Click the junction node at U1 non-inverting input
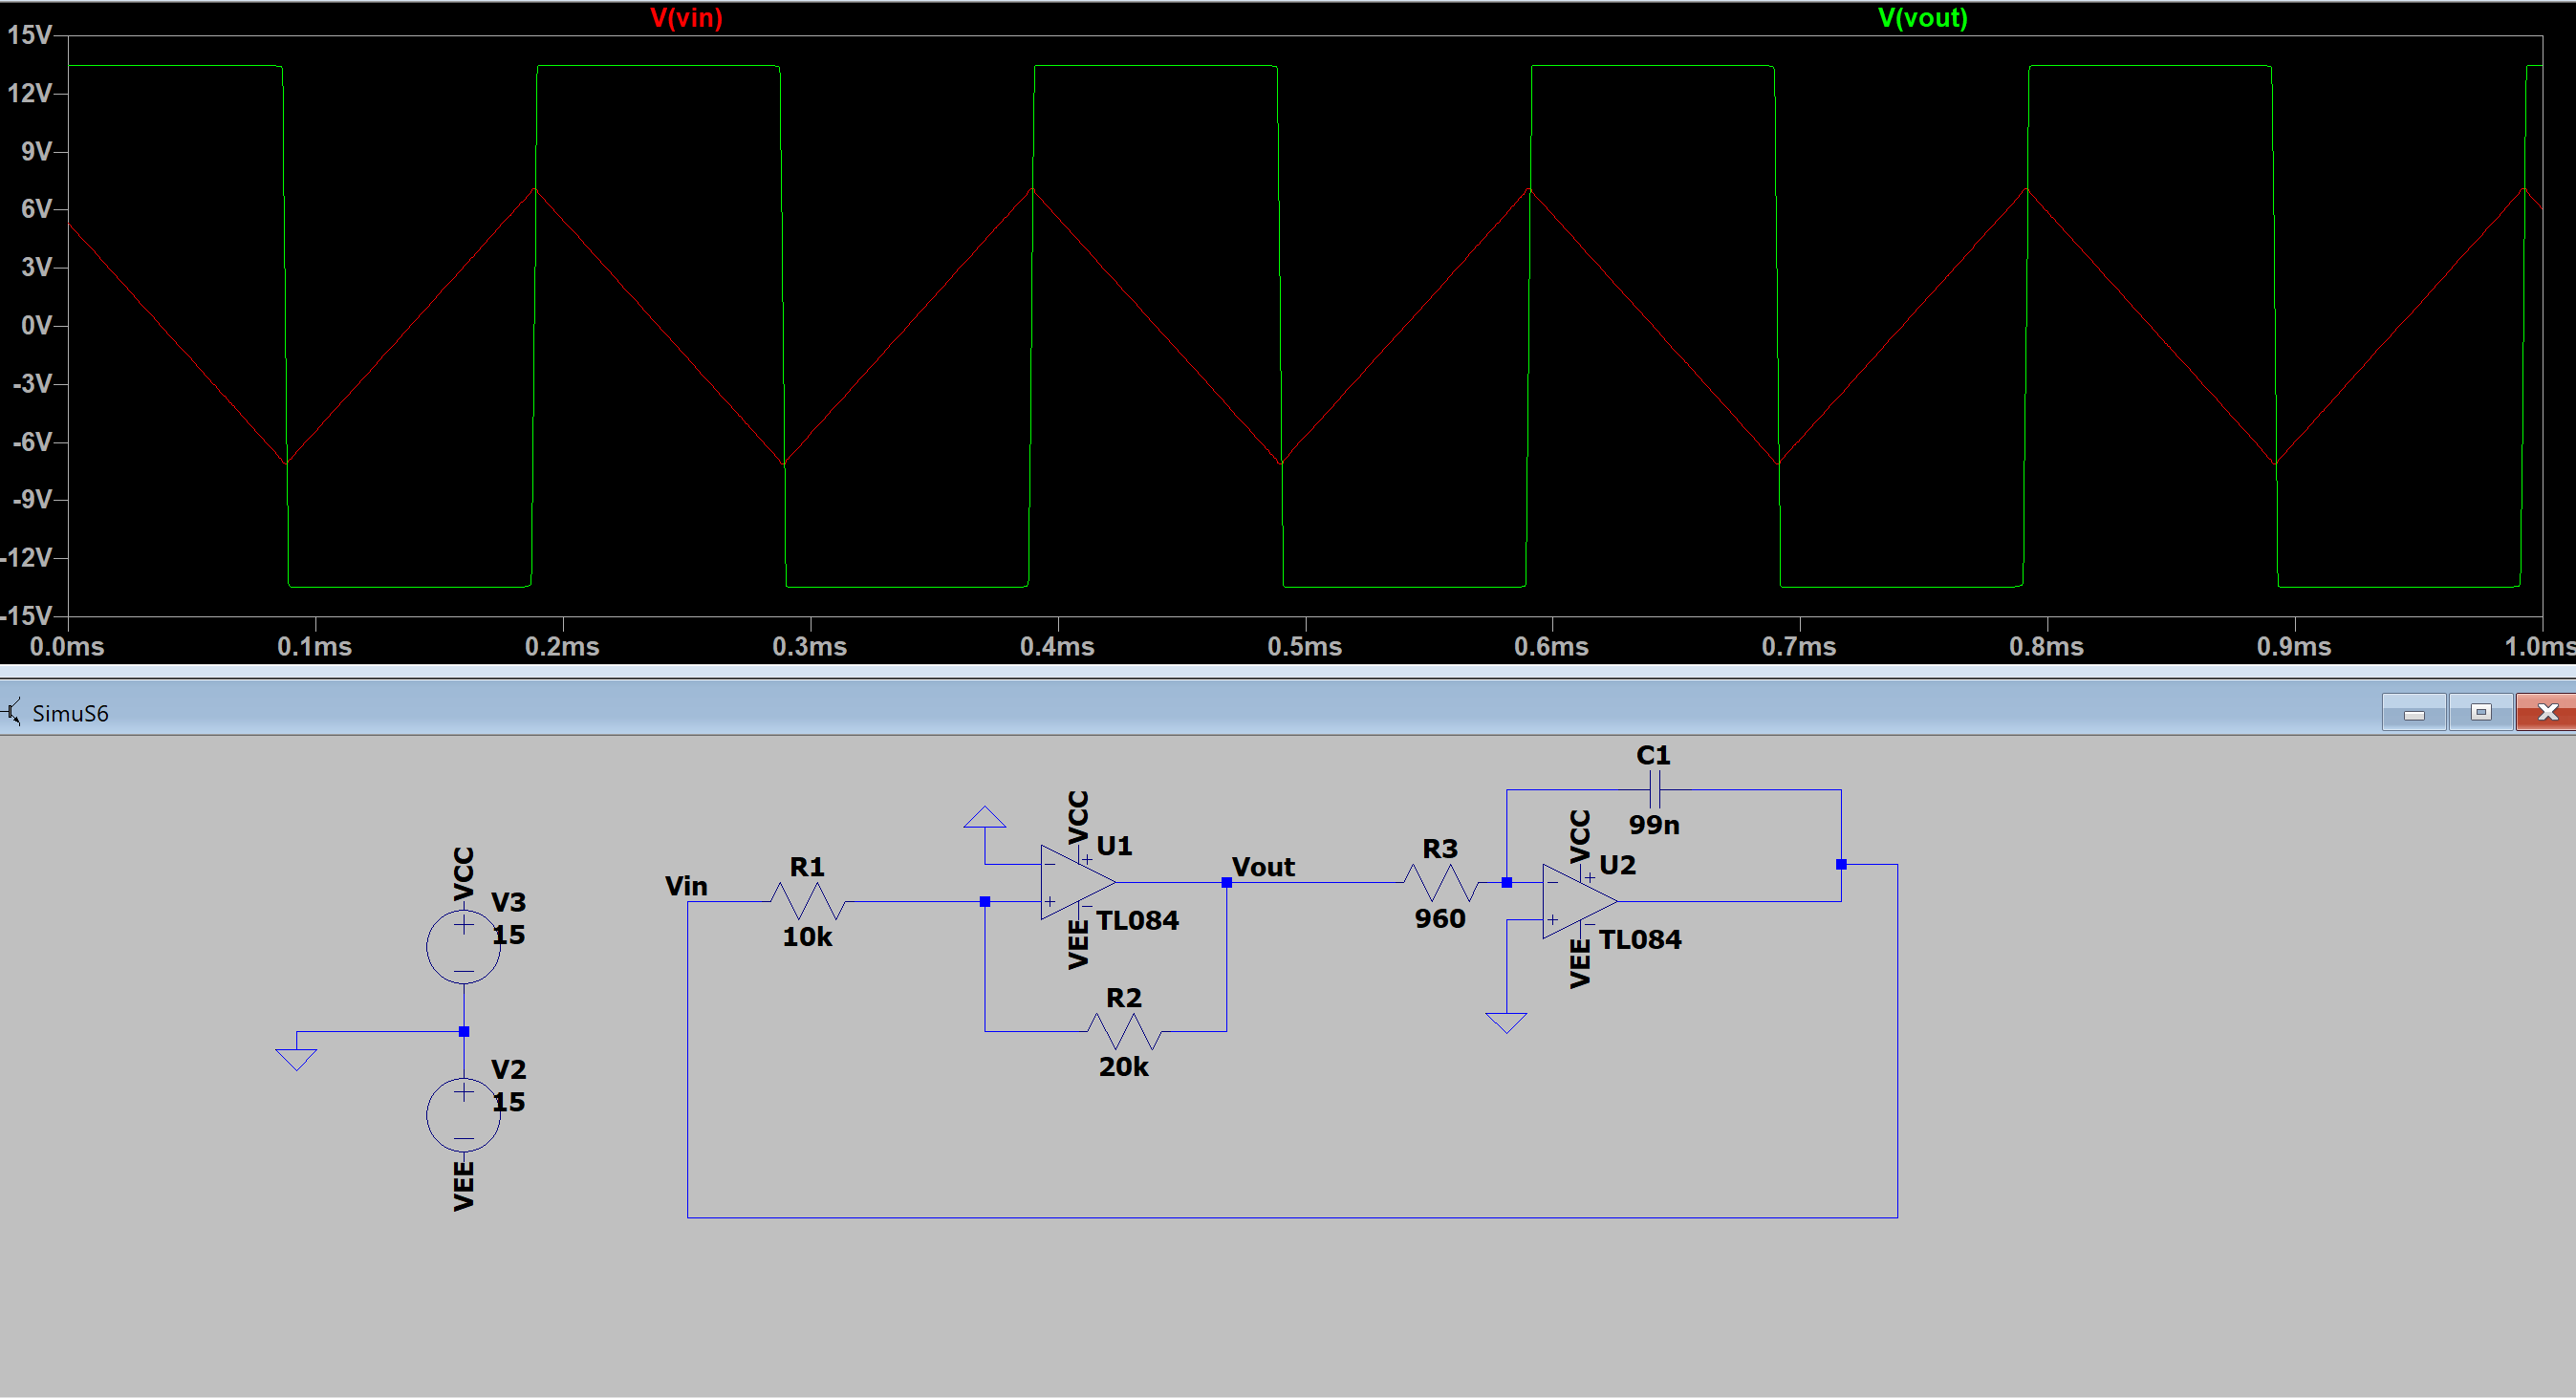 tap(985, 901)
